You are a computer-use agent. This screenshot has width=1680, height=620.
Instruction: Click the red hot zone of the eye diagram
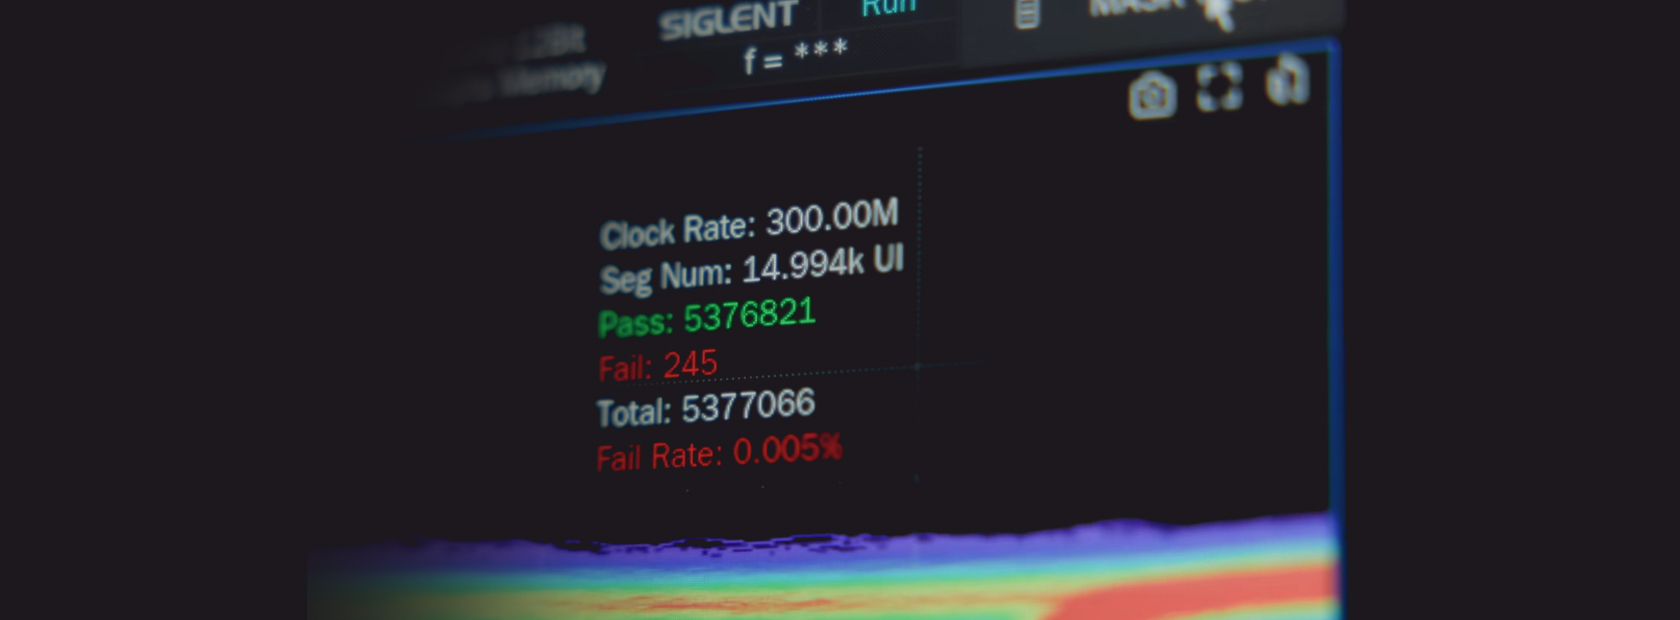point(1200,595)
